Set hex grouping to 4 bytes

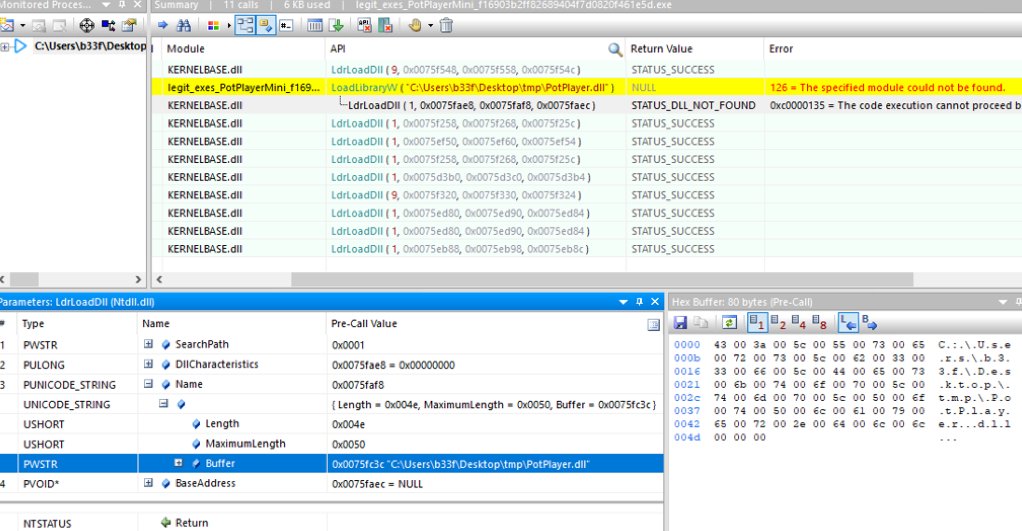coord(799,323)
